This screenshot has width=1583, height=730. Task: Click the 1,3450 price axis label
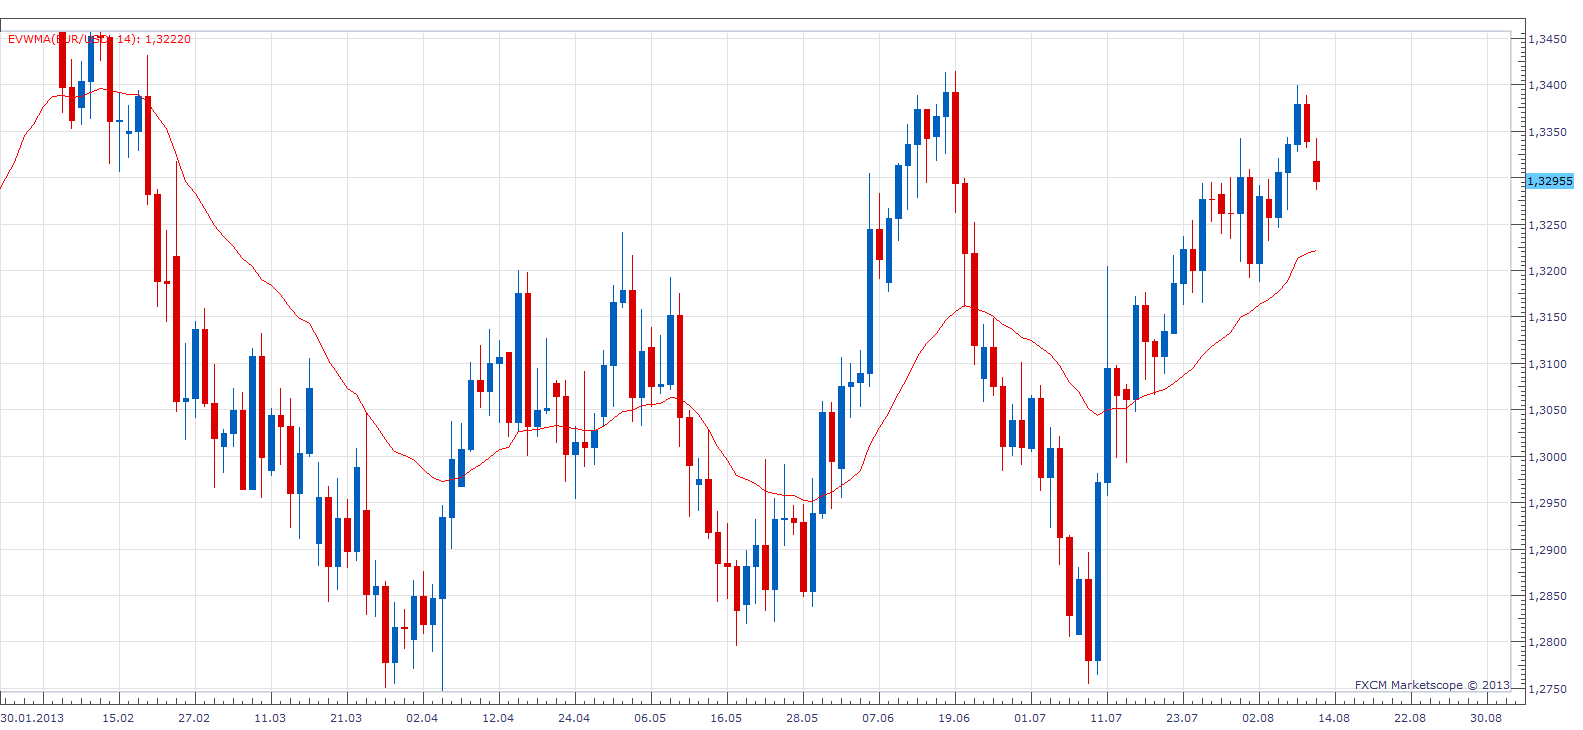click(x=1548, y=39)
